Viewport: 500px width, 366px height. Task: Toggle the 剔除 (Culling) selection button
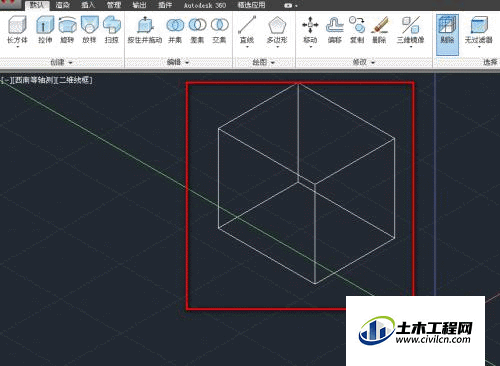coord(447,34)
